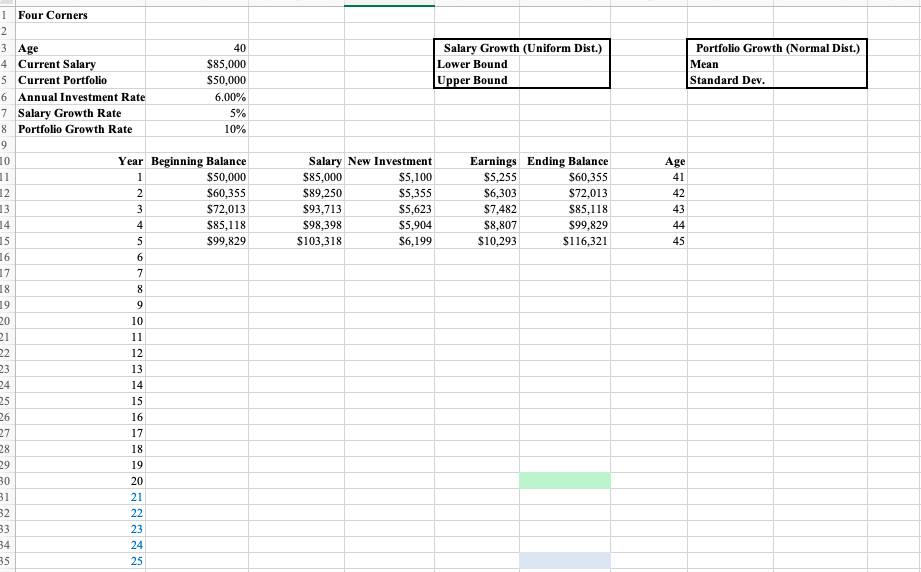
Task: Click the blue year 21 cell
Action: 80,497
